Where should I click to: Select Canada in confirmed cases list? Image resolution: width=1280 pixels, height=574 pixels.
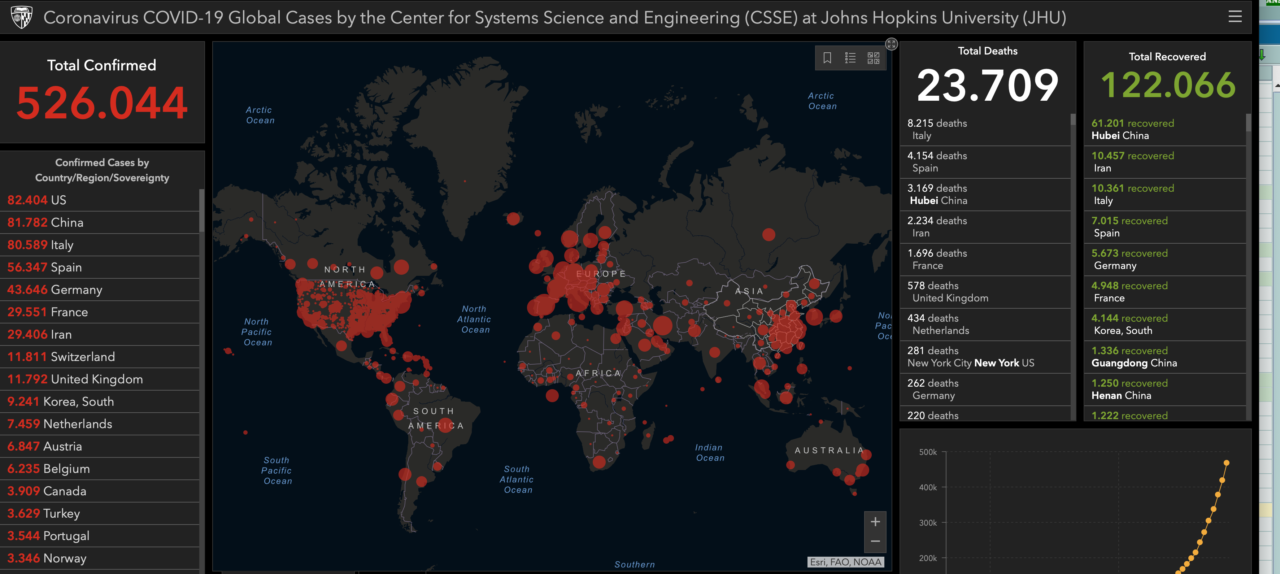coord(101,491)
